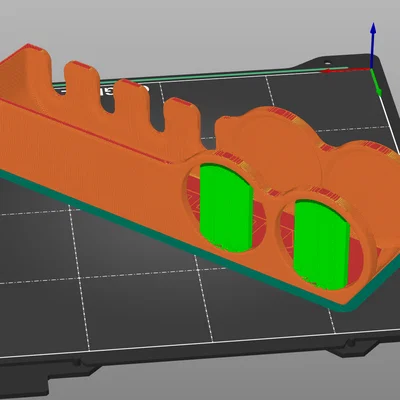Screen dimensions: 400x400
Task: Click the gray background above the print bed
Action: [x=200, y=30]
